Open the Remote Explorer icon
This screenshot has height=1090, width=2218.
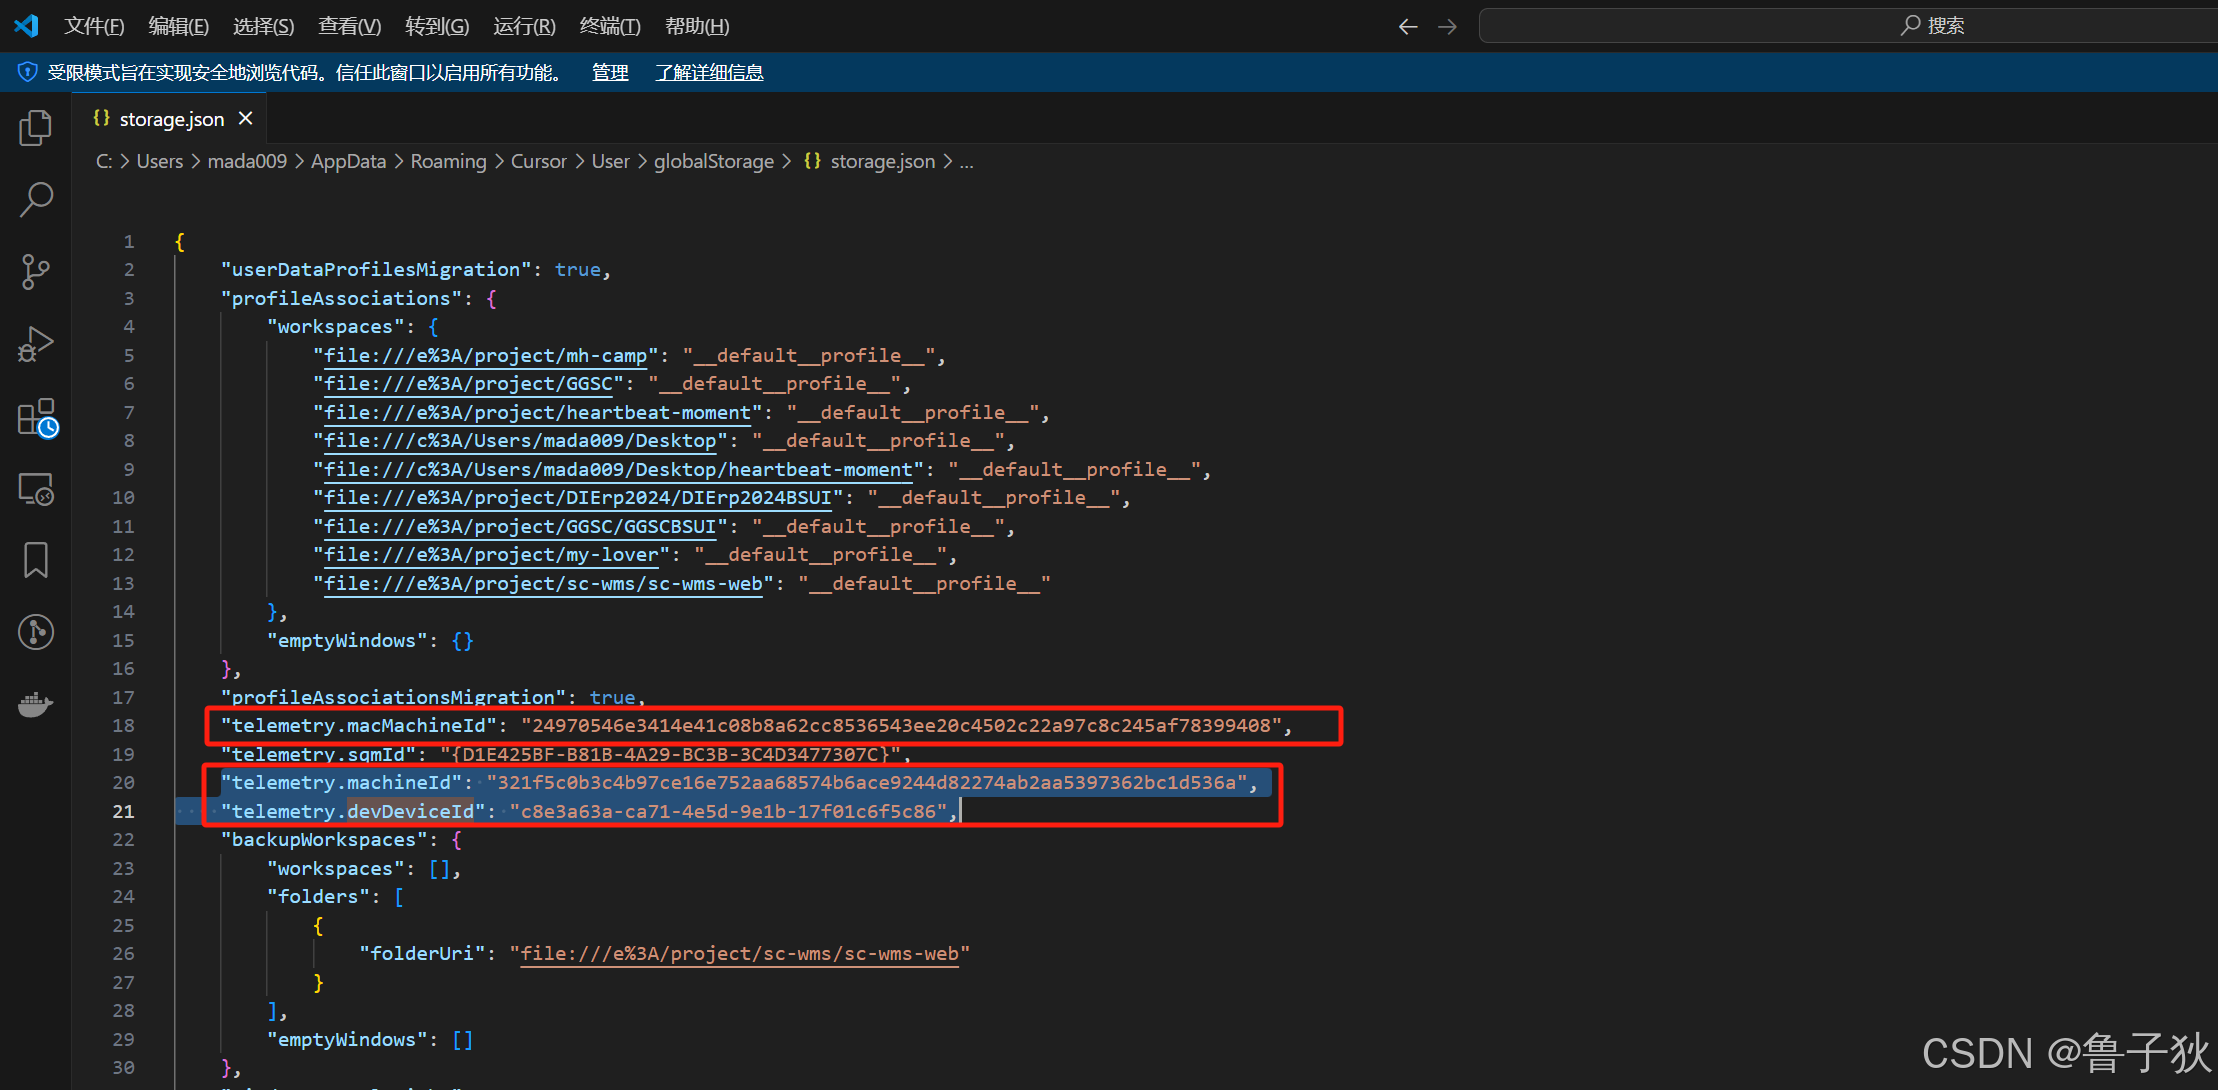pos(36,489)
